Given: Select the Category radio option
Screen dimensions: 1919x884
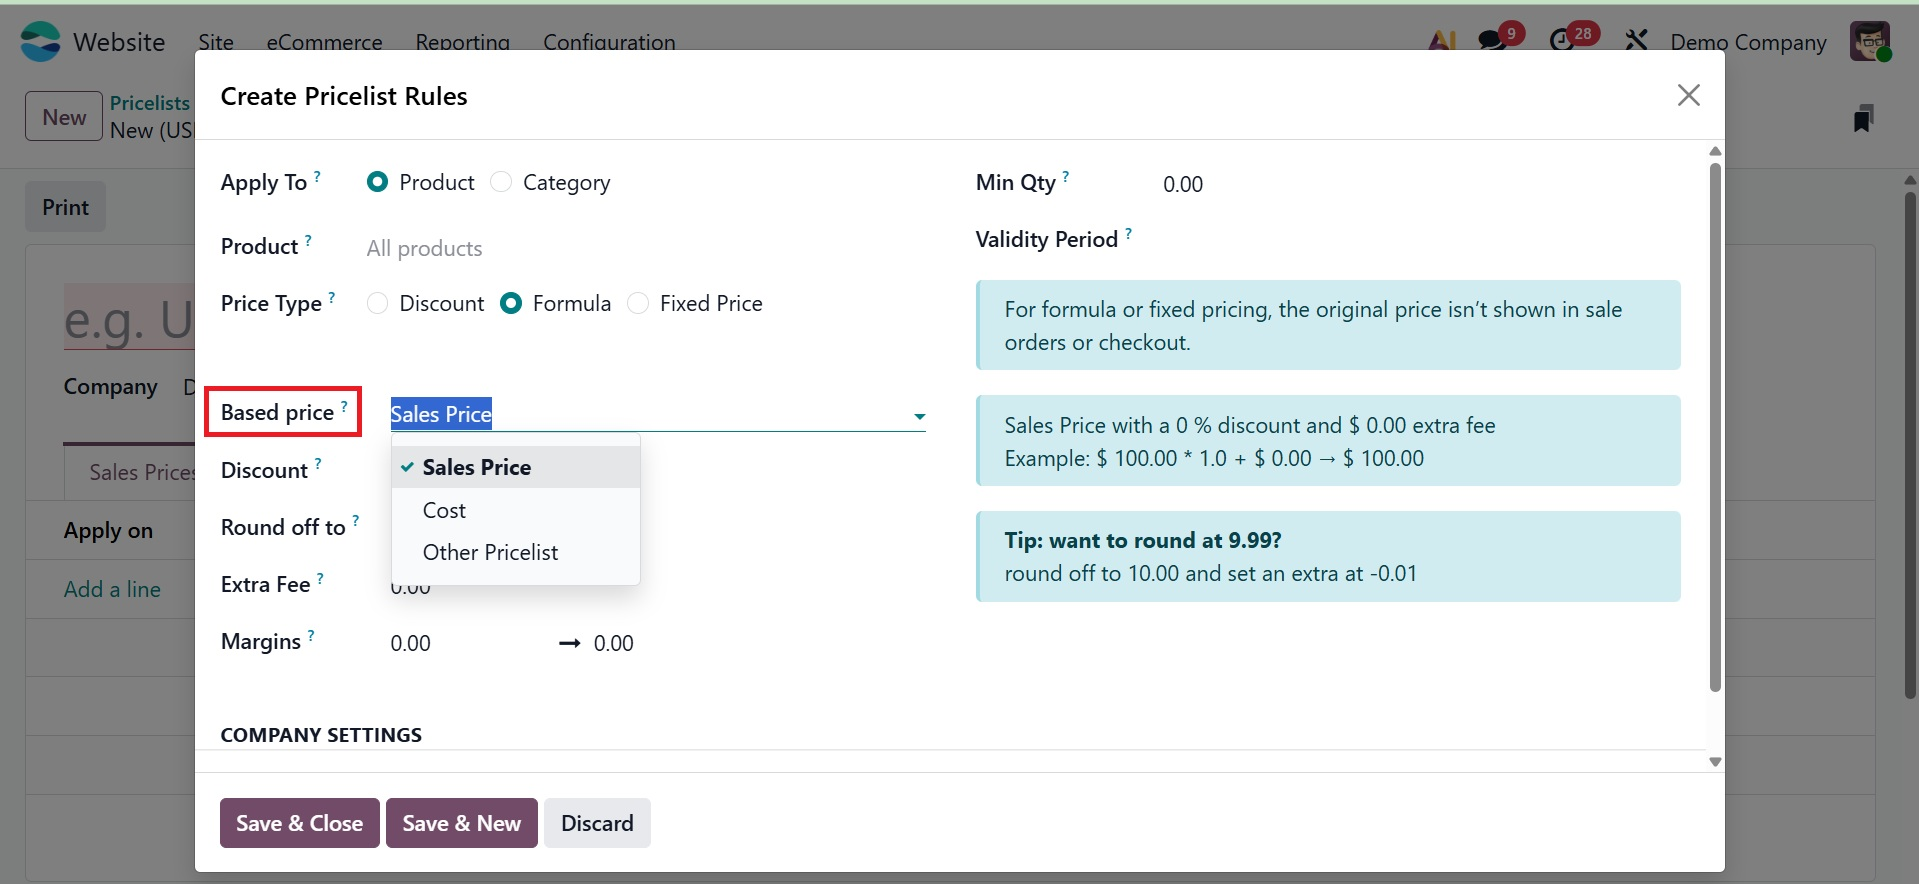Looking at the screenshot, I should [501, 182].
